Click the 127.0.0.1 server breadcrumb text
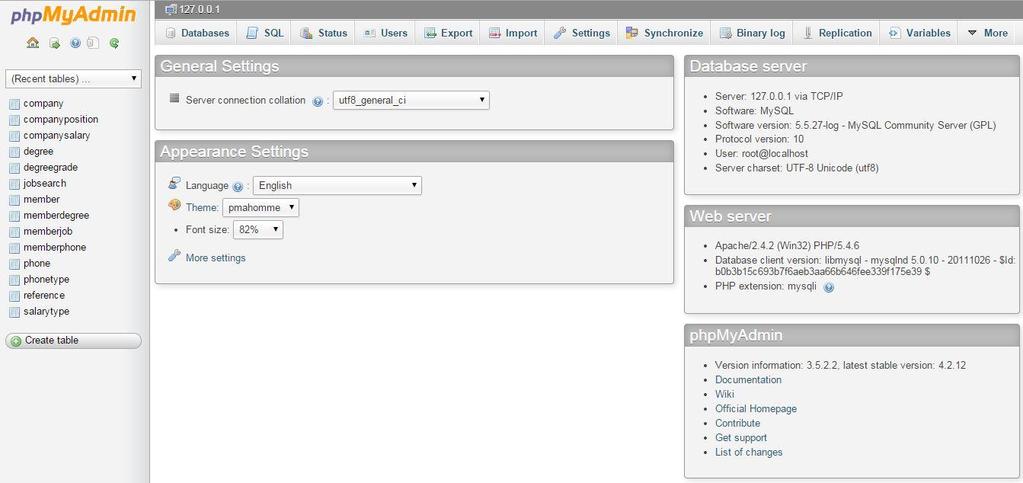The height and width of the screenshot is (483, 1023). 199,9
